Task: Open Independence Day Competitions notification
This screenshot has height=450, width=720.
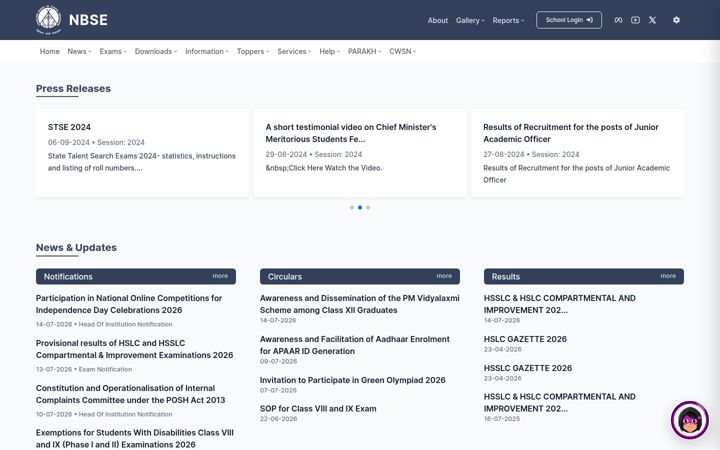Action: click(129, 304)
